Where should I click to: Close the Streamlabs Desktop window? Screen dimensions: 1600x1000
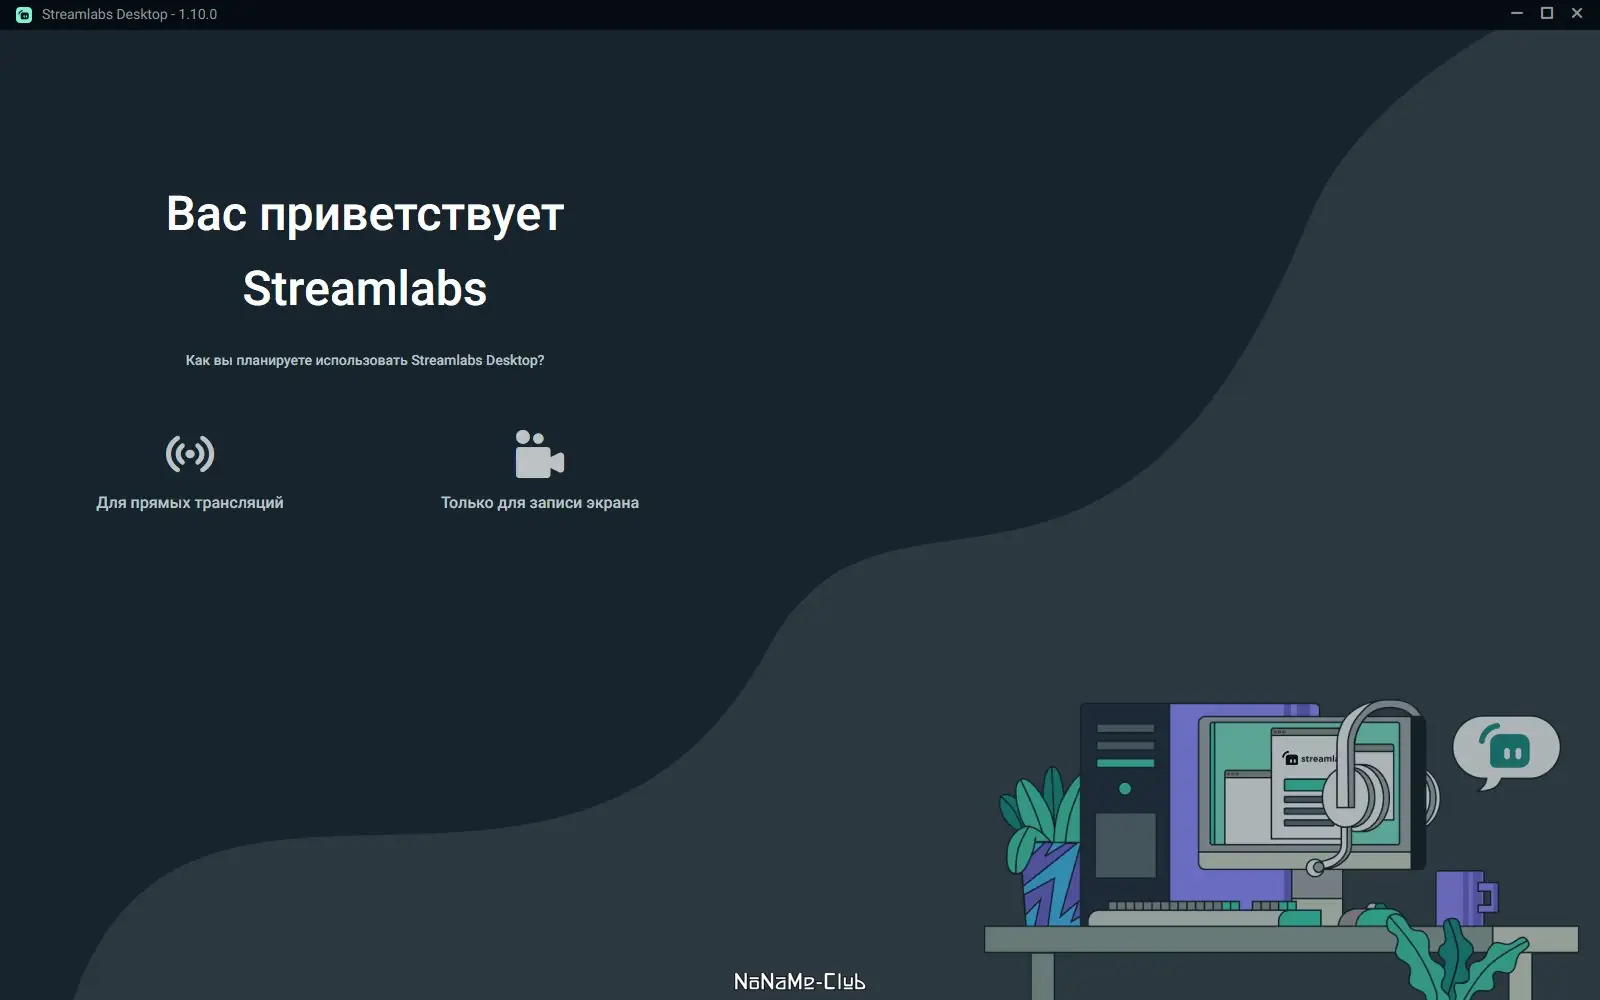pyautogui.click(x=1577, y=14)
